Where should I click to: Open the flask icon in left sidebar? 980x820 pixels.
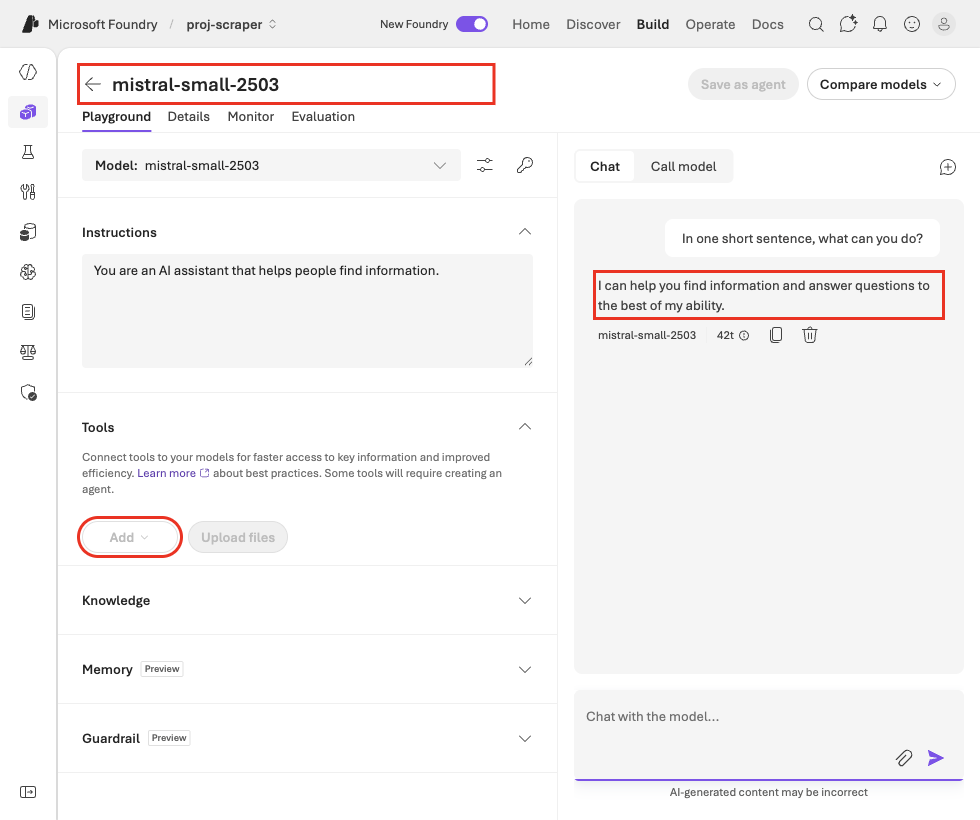pyautogui.click(x=28, y=152)
